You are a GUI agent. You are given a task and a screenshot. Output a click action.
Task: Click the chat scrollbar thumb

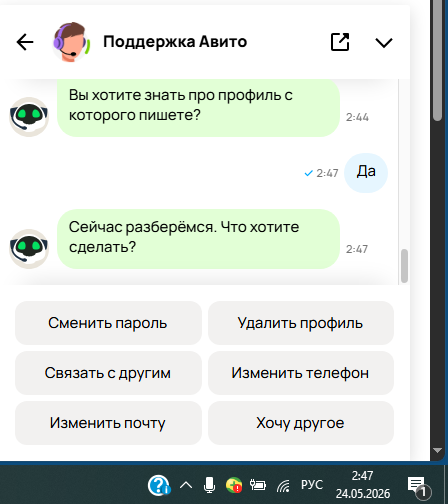click(x=404, y=266)
